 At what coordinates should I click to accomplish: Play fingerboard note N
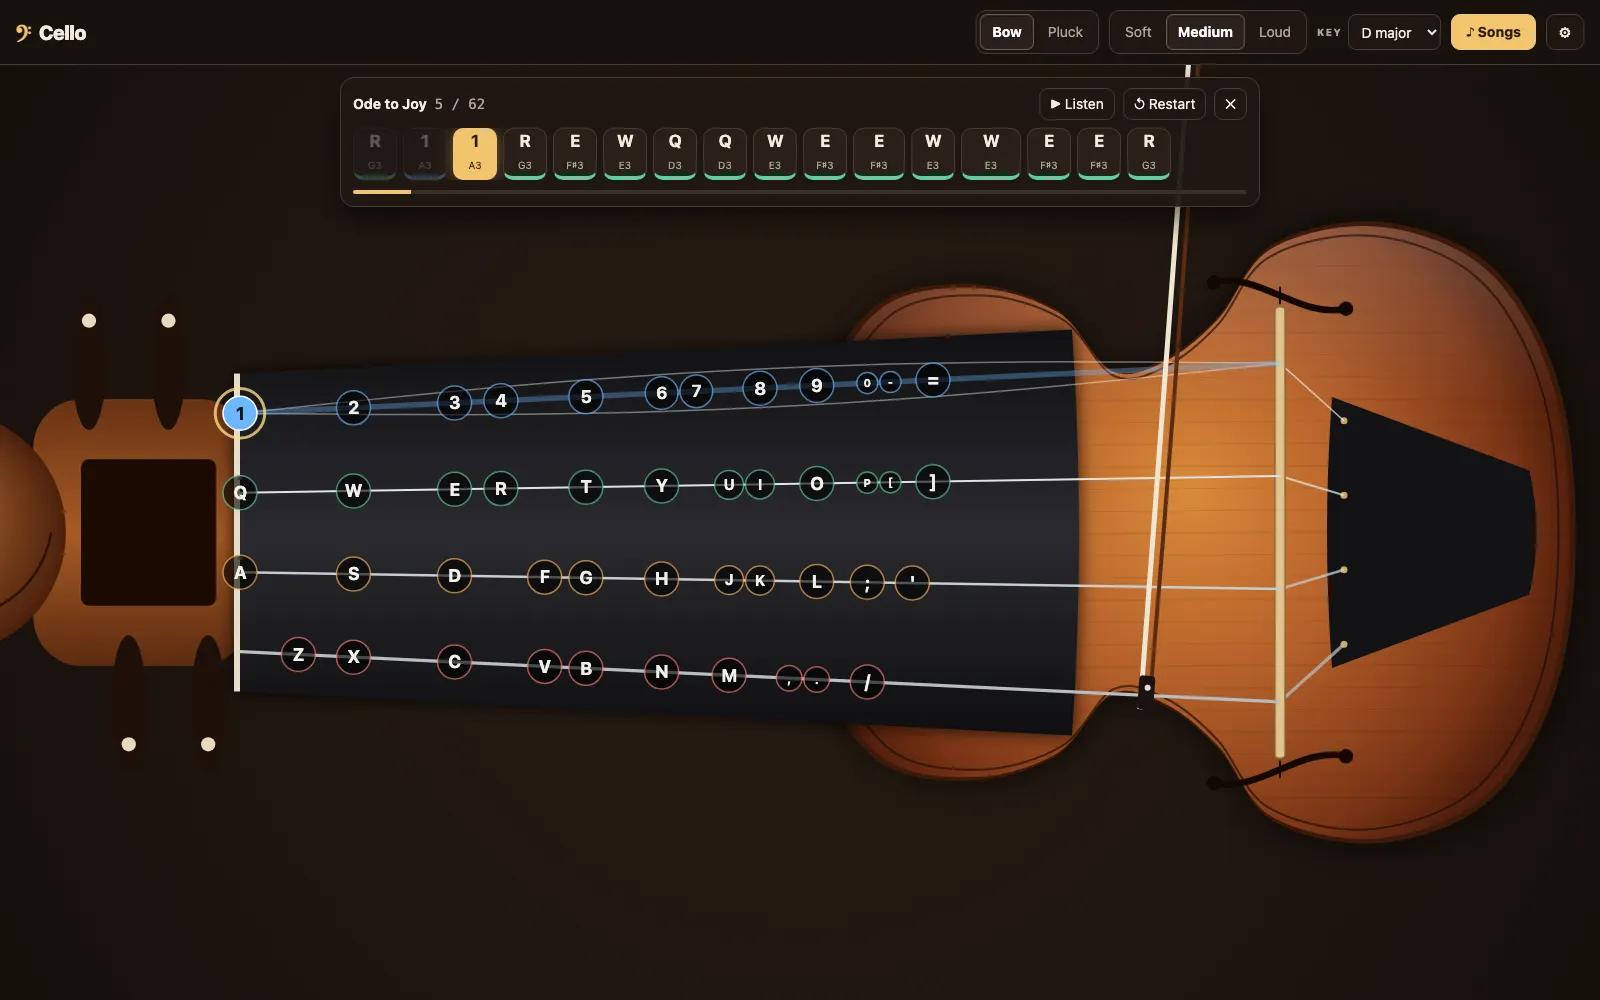[x=661, y=672]
